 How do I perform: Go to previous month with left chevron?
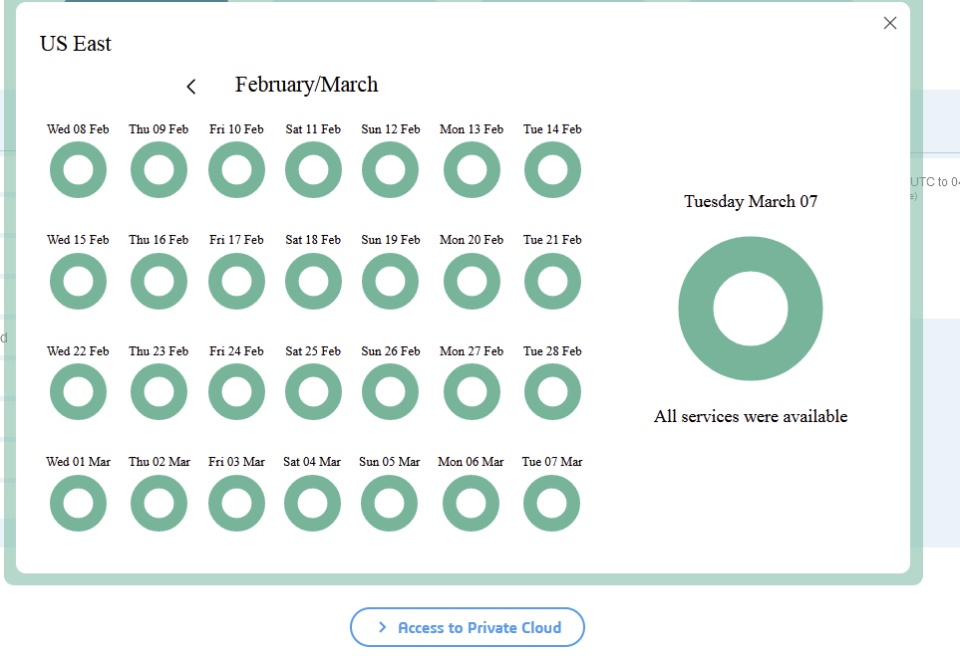pyautogui.click(x=191, y=87)
